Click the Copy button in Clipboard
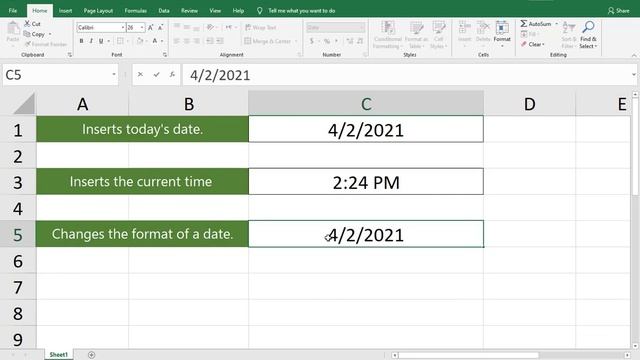 tap(34, 34)
